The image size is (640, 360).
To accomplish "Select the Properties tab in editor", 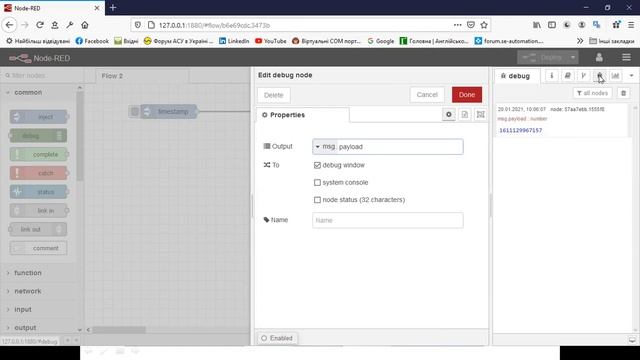I will pyautogui.click(x=303, y=115).
